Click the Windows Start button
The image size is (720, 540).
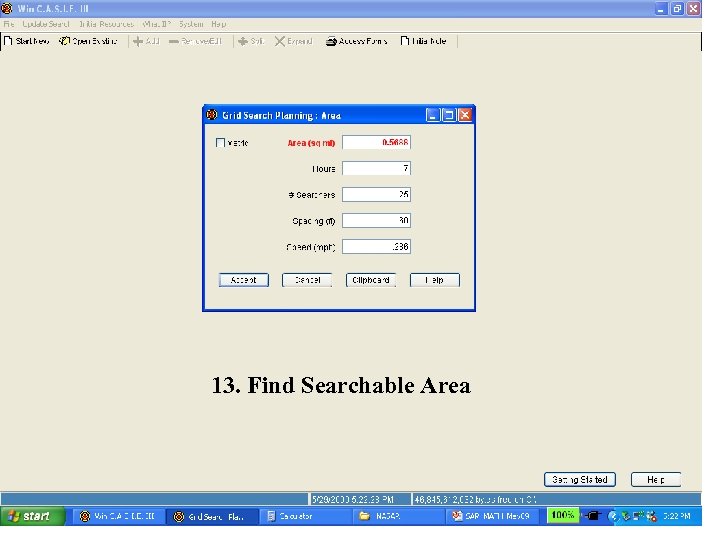[x=32, y=516]
